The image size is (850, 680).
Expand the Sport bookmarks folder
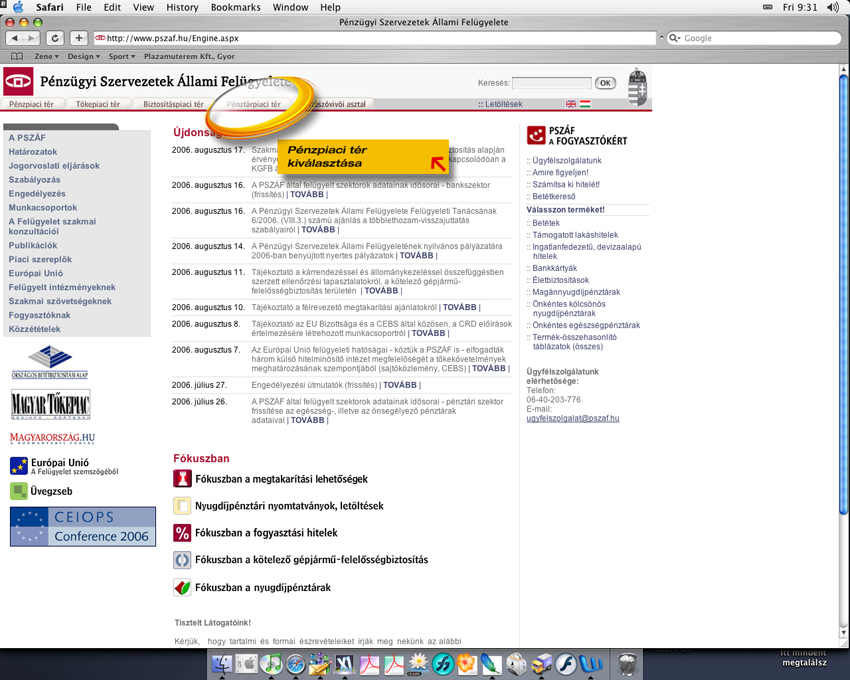[121, 56]
